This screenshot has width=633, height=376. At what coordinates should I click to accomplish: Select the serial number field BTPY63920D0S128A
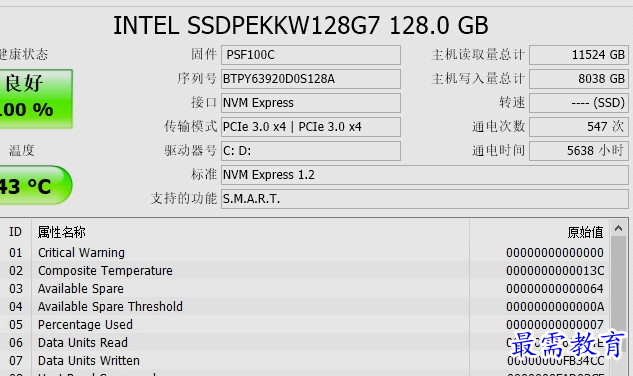(x=311, y=79)
